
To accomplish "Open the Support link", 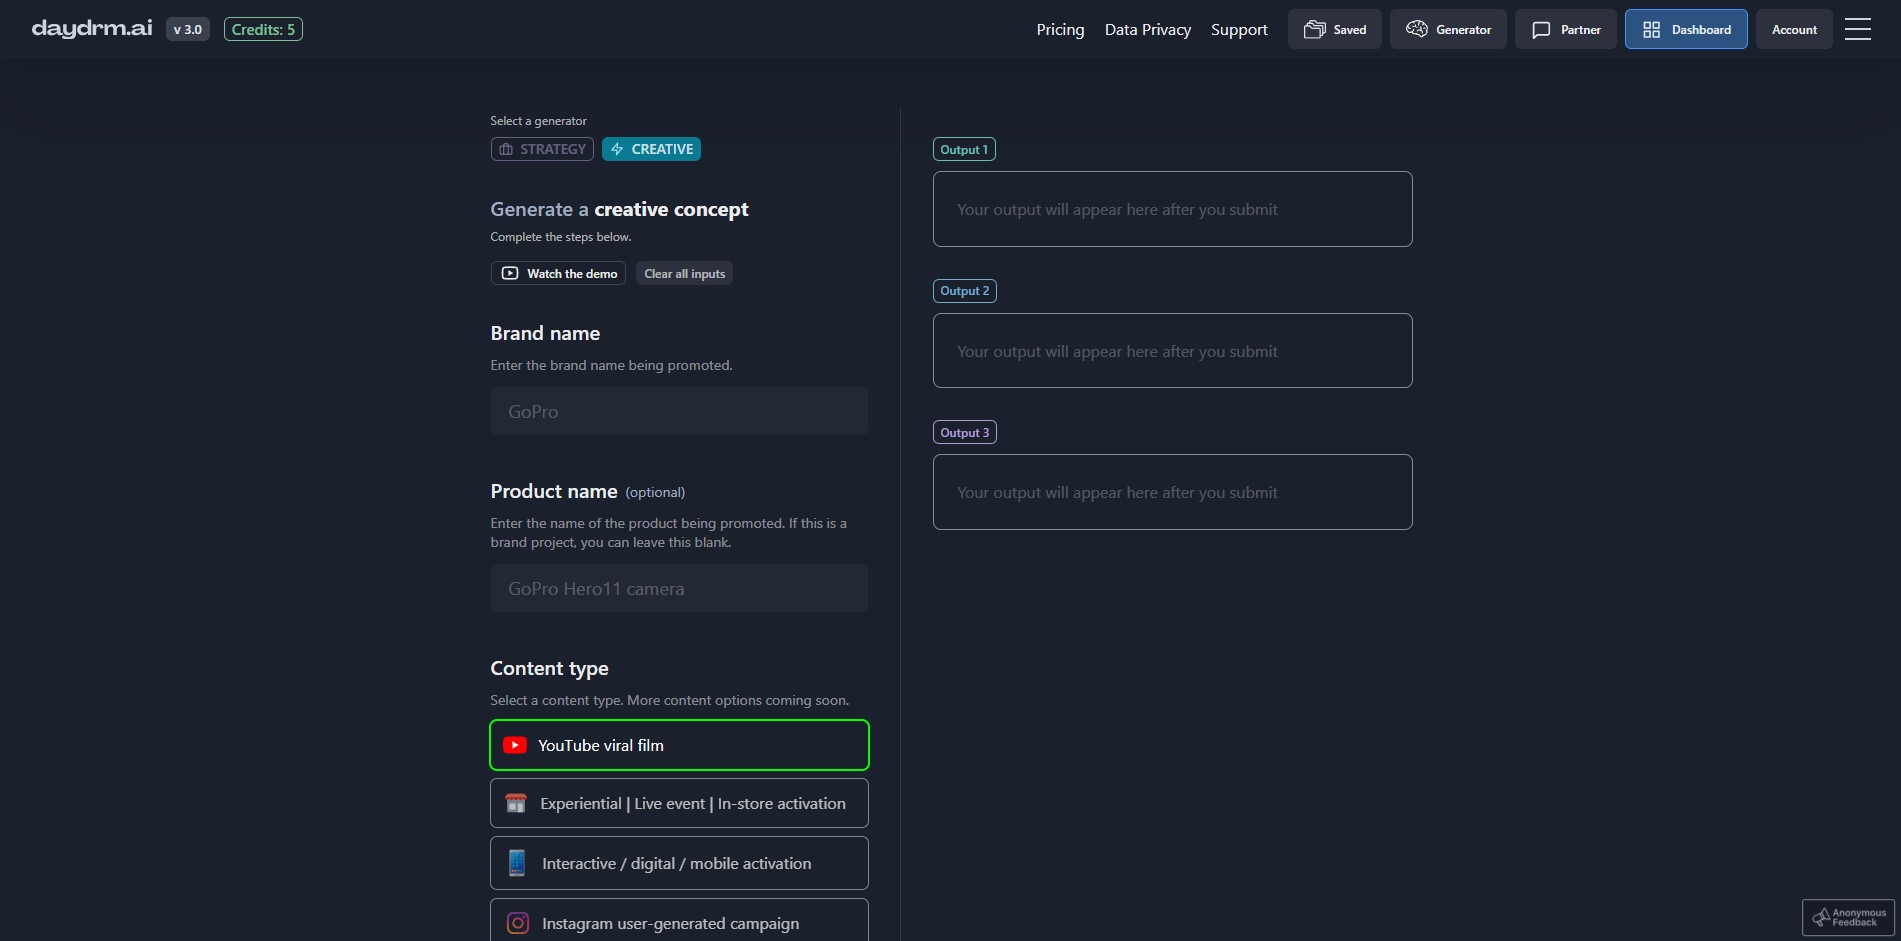I will point(1239,29).
